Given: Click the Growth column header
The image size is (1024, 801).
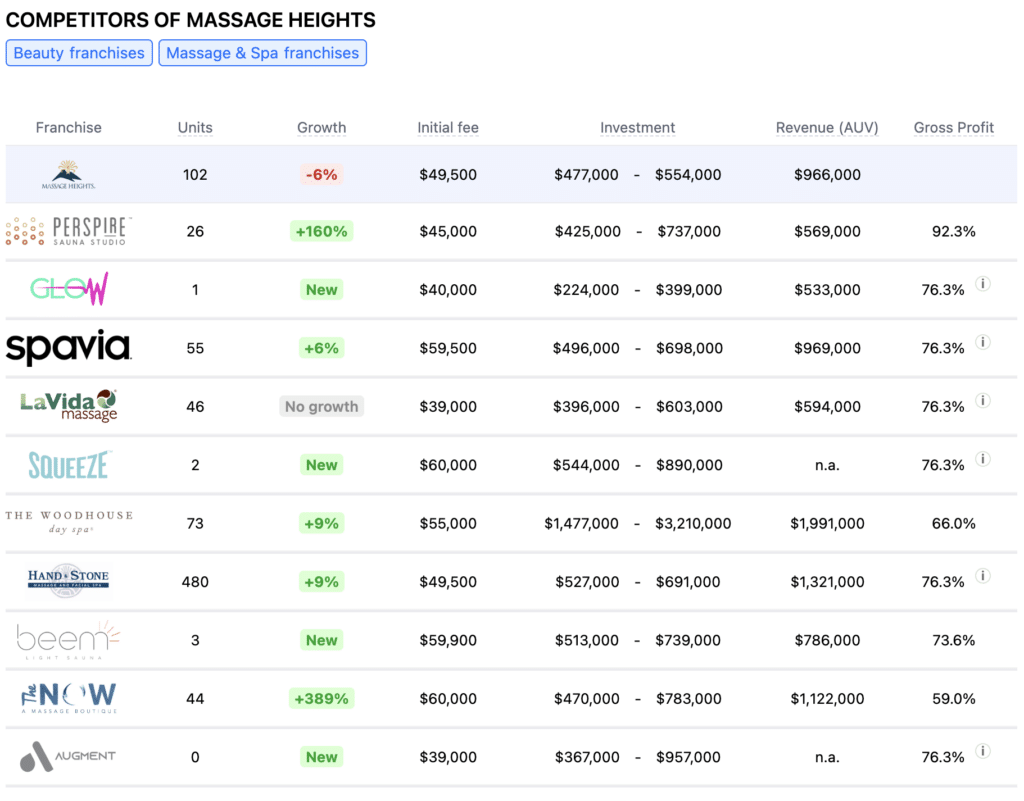Looking at the screenshot, I should tap(321, 127).
